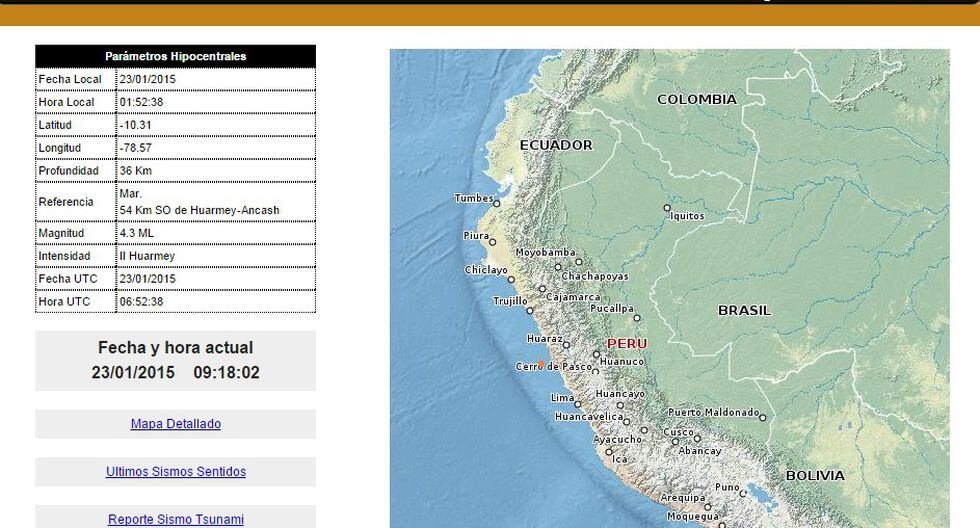
Task: Click the reference text mentioning Huarmey-Ancash
Action: 199,210
